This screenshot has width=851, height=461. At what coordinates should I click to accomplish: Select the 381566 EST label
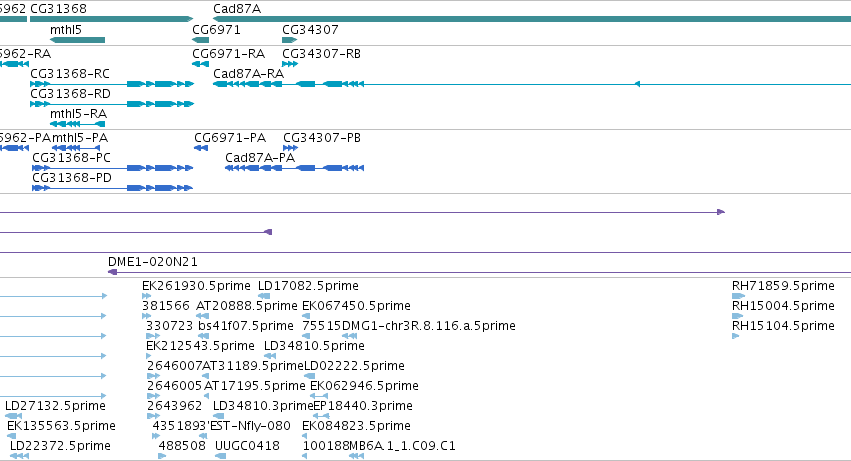pos(166,306)
